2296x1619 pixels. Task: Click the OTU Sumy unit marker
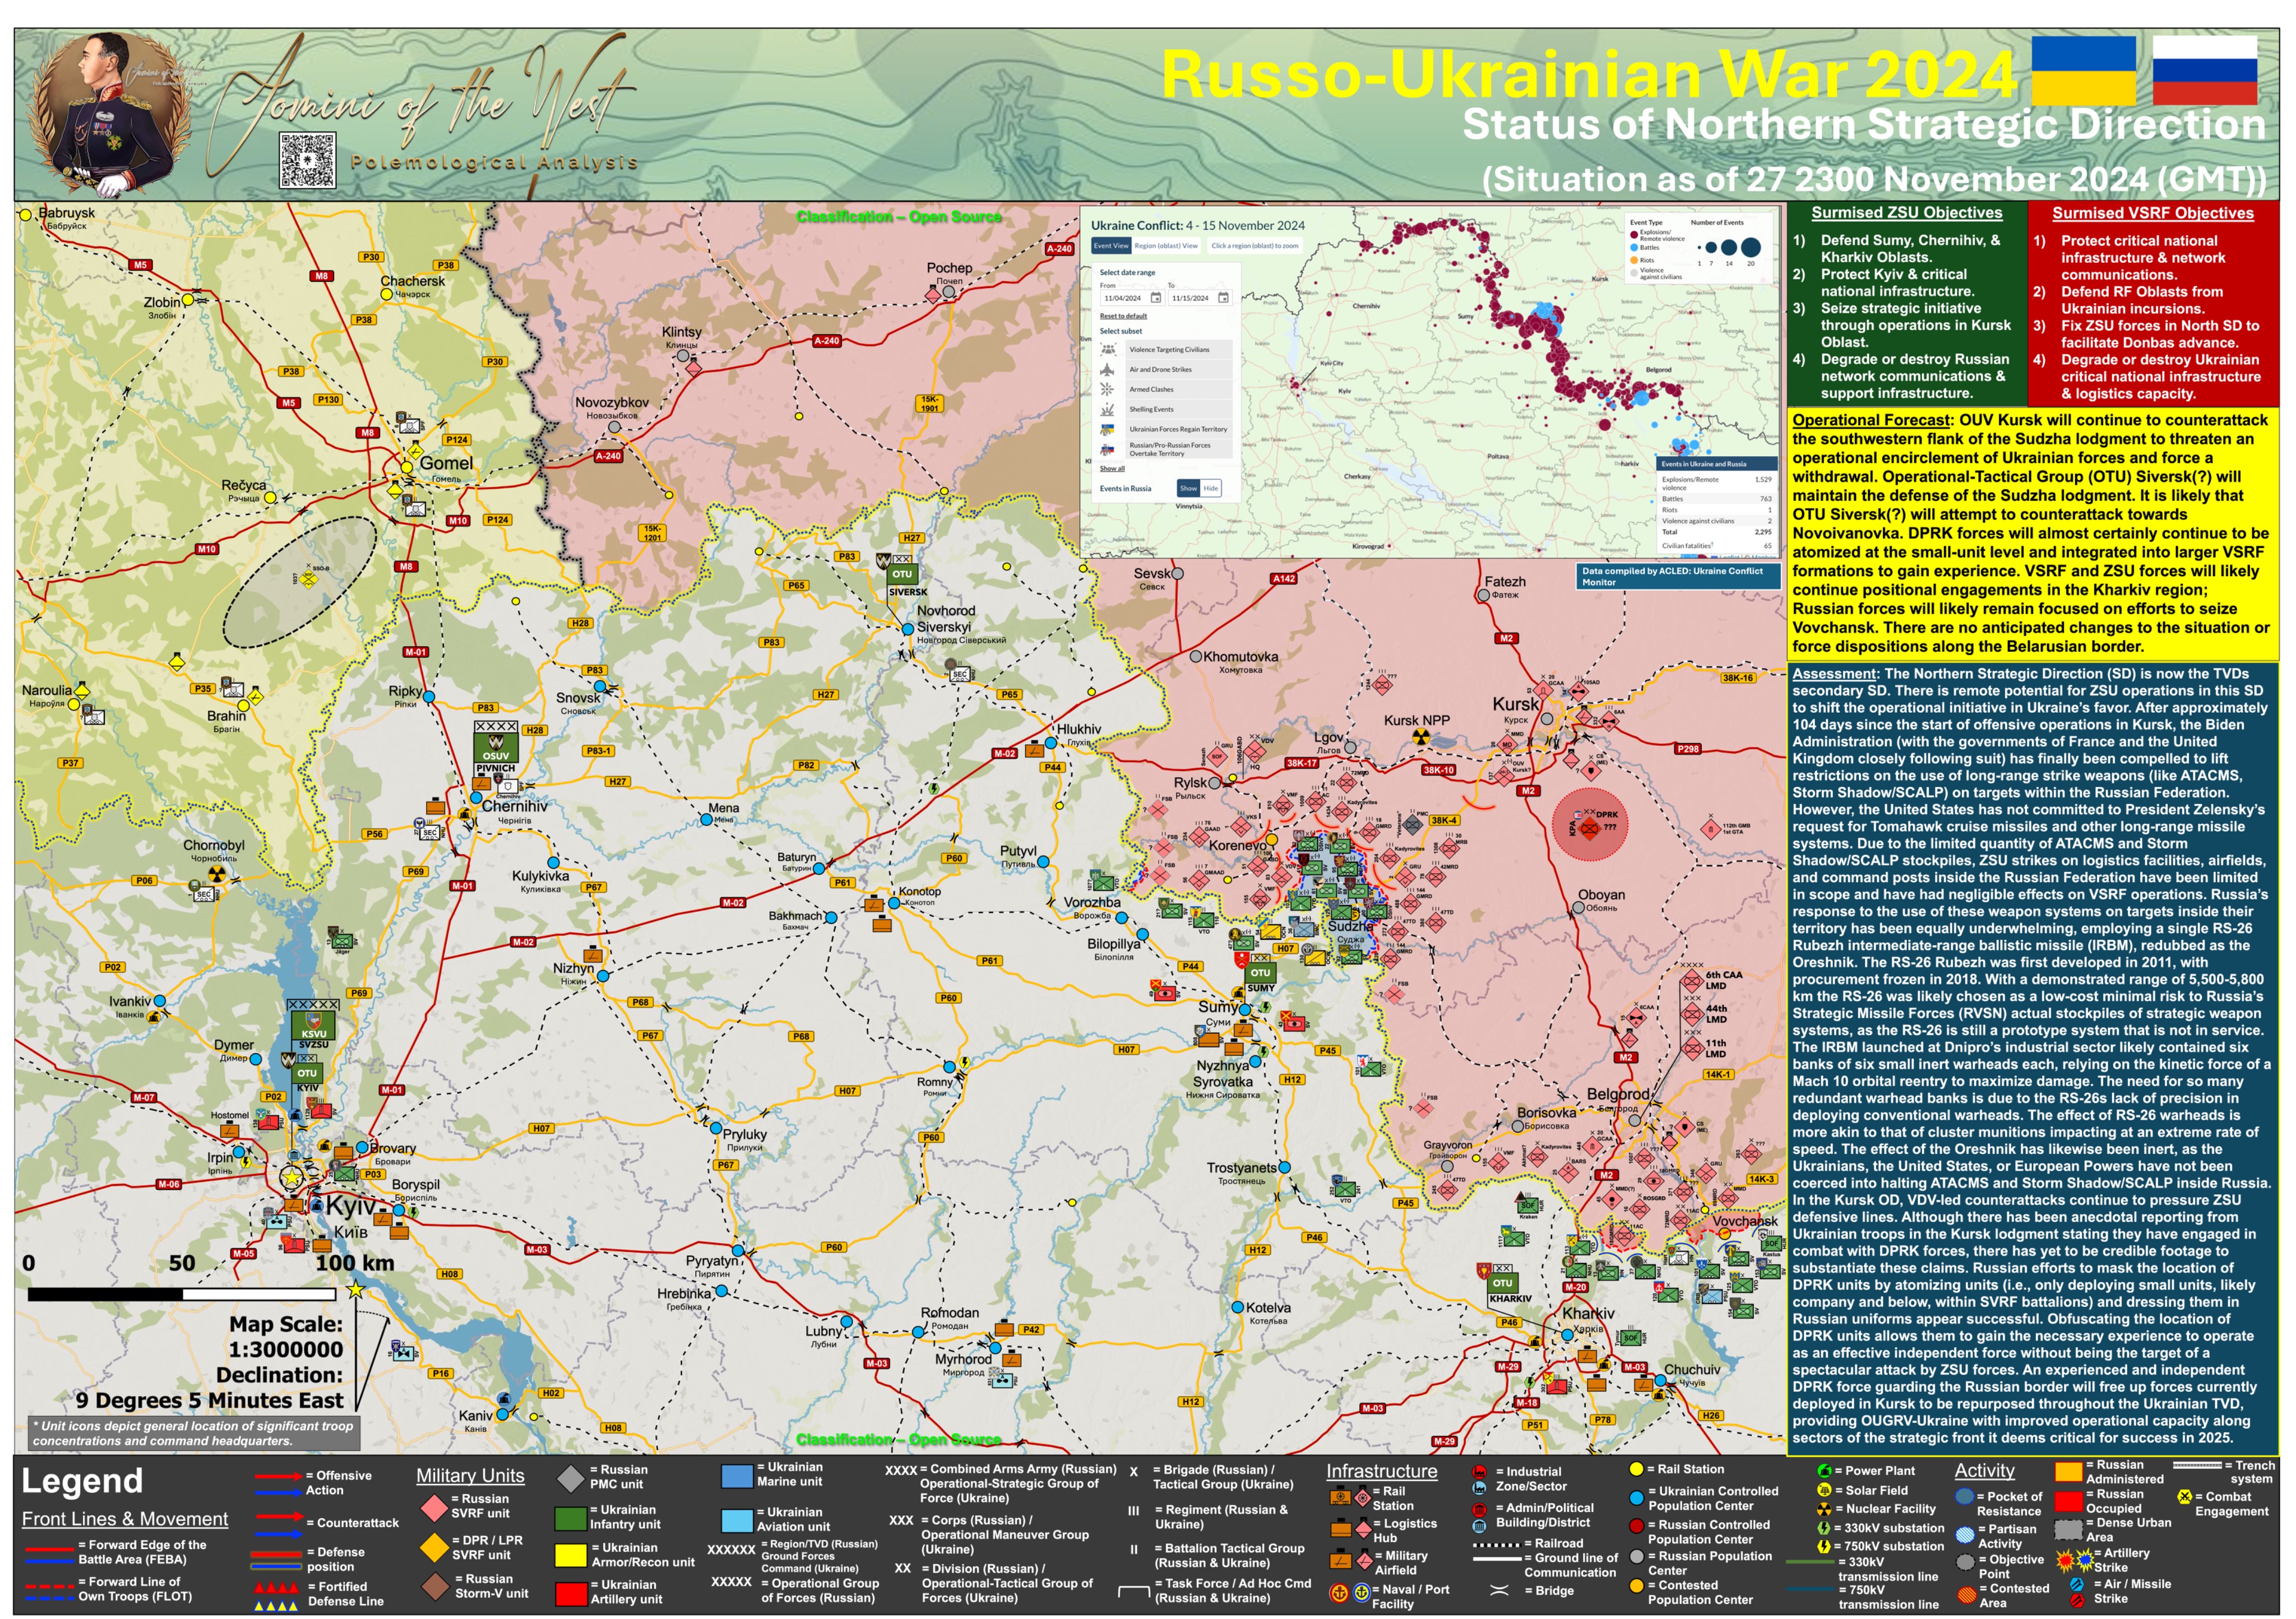point(1260,972)
